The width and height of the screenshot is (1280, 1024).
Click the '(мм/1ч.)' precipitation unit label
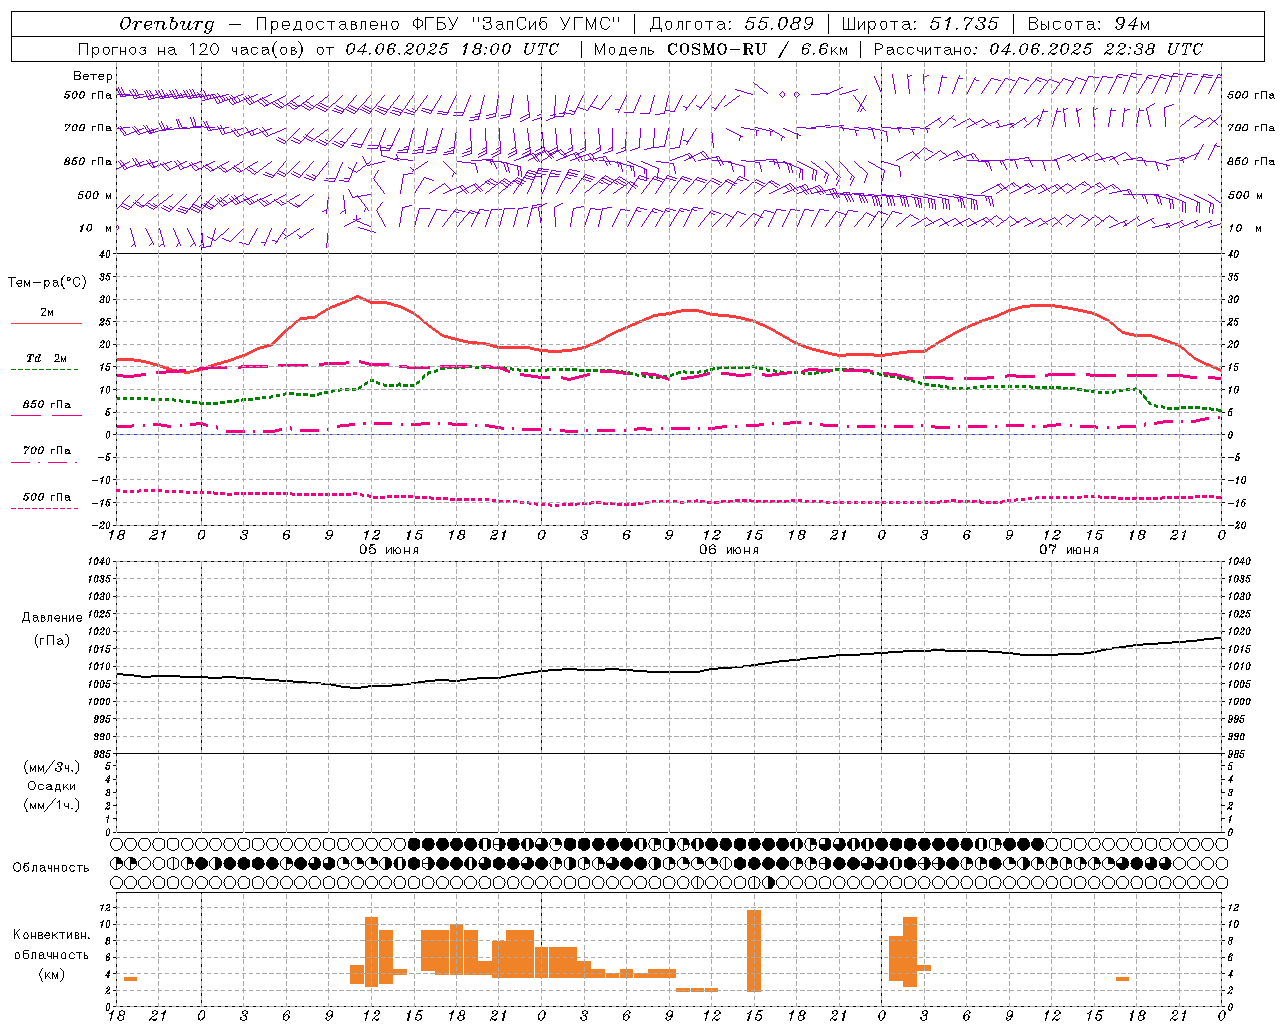52,805
